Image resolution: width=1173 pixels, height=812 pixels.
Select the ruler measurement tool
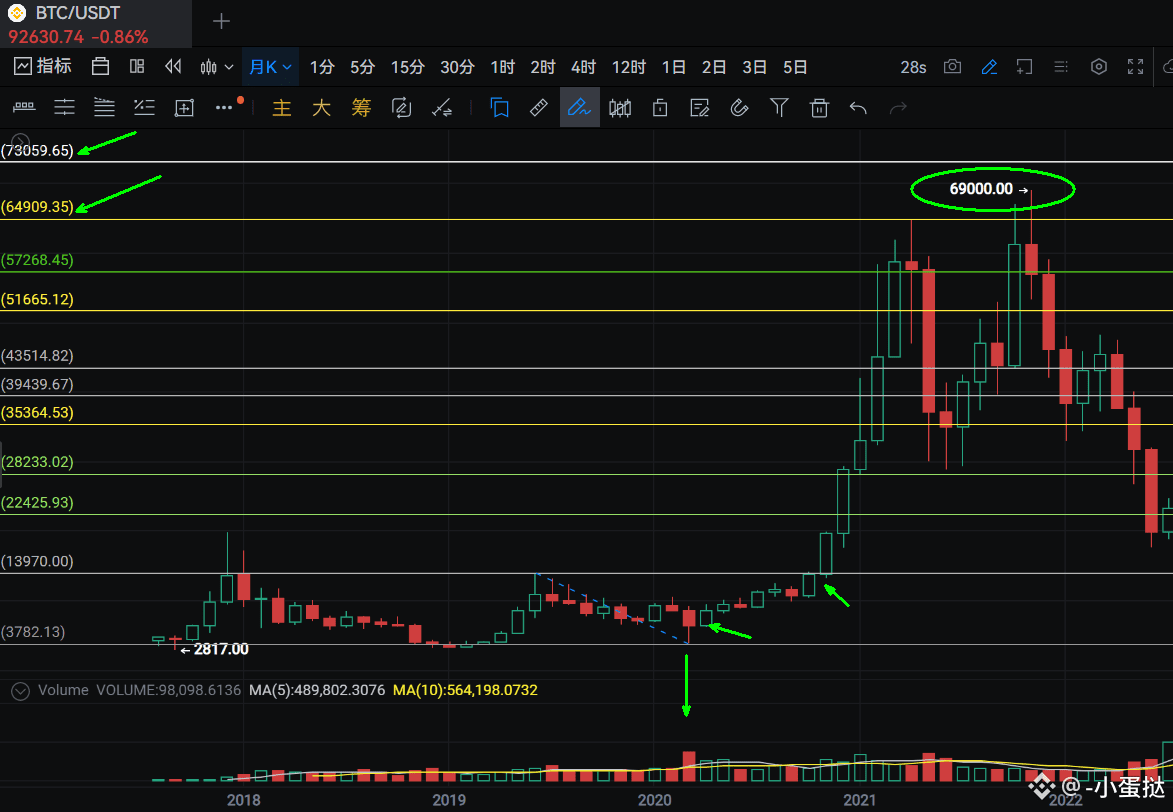click(539, 108)
